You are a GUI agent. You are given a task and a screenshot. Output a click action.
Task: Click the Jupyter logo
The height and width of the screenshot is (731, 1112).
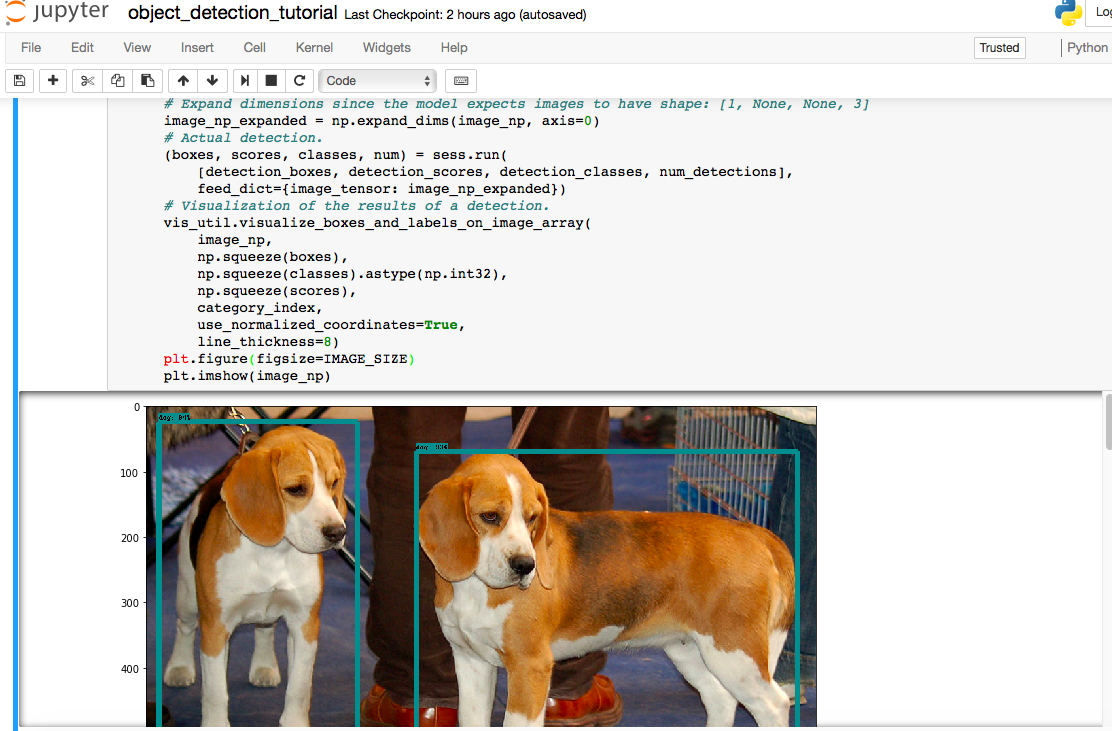click(58, 14)
